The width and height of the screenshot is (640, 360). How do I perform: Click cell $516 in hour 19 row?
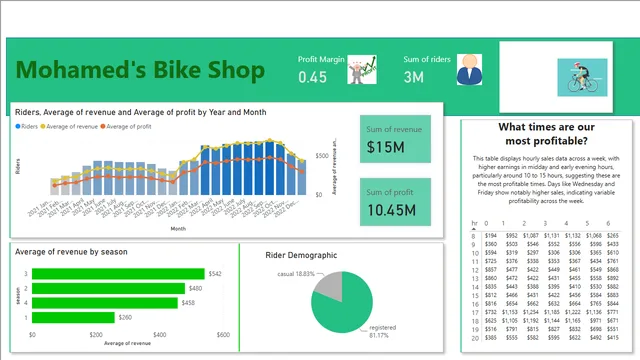coord(491,329)
